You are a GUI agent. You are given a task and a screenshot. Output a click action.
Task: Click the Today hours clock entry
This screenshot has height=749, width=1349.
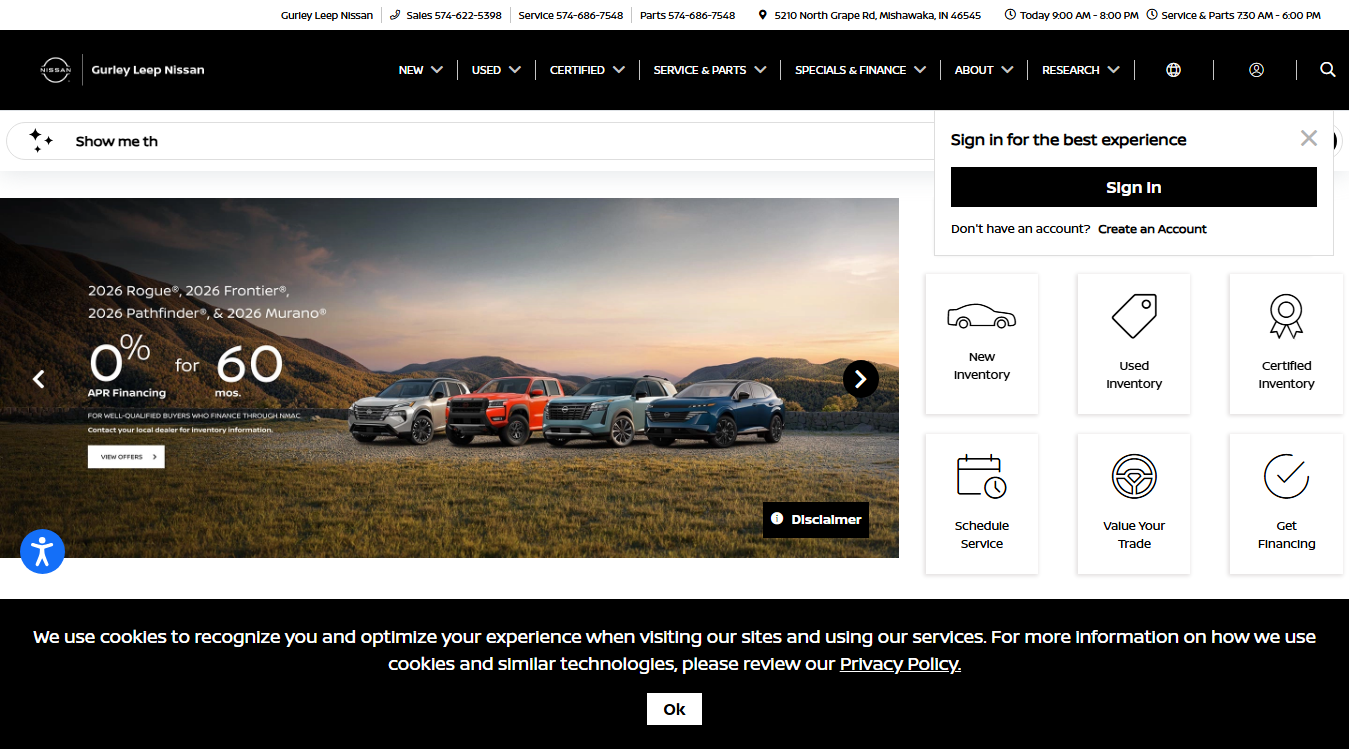coord(1071,15)
